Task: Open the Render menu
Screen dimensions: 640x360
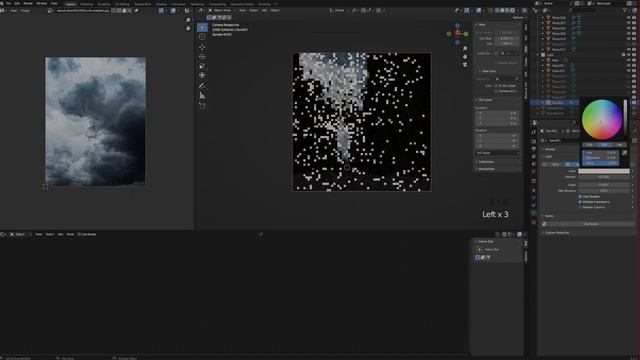Action: point(28,3)
